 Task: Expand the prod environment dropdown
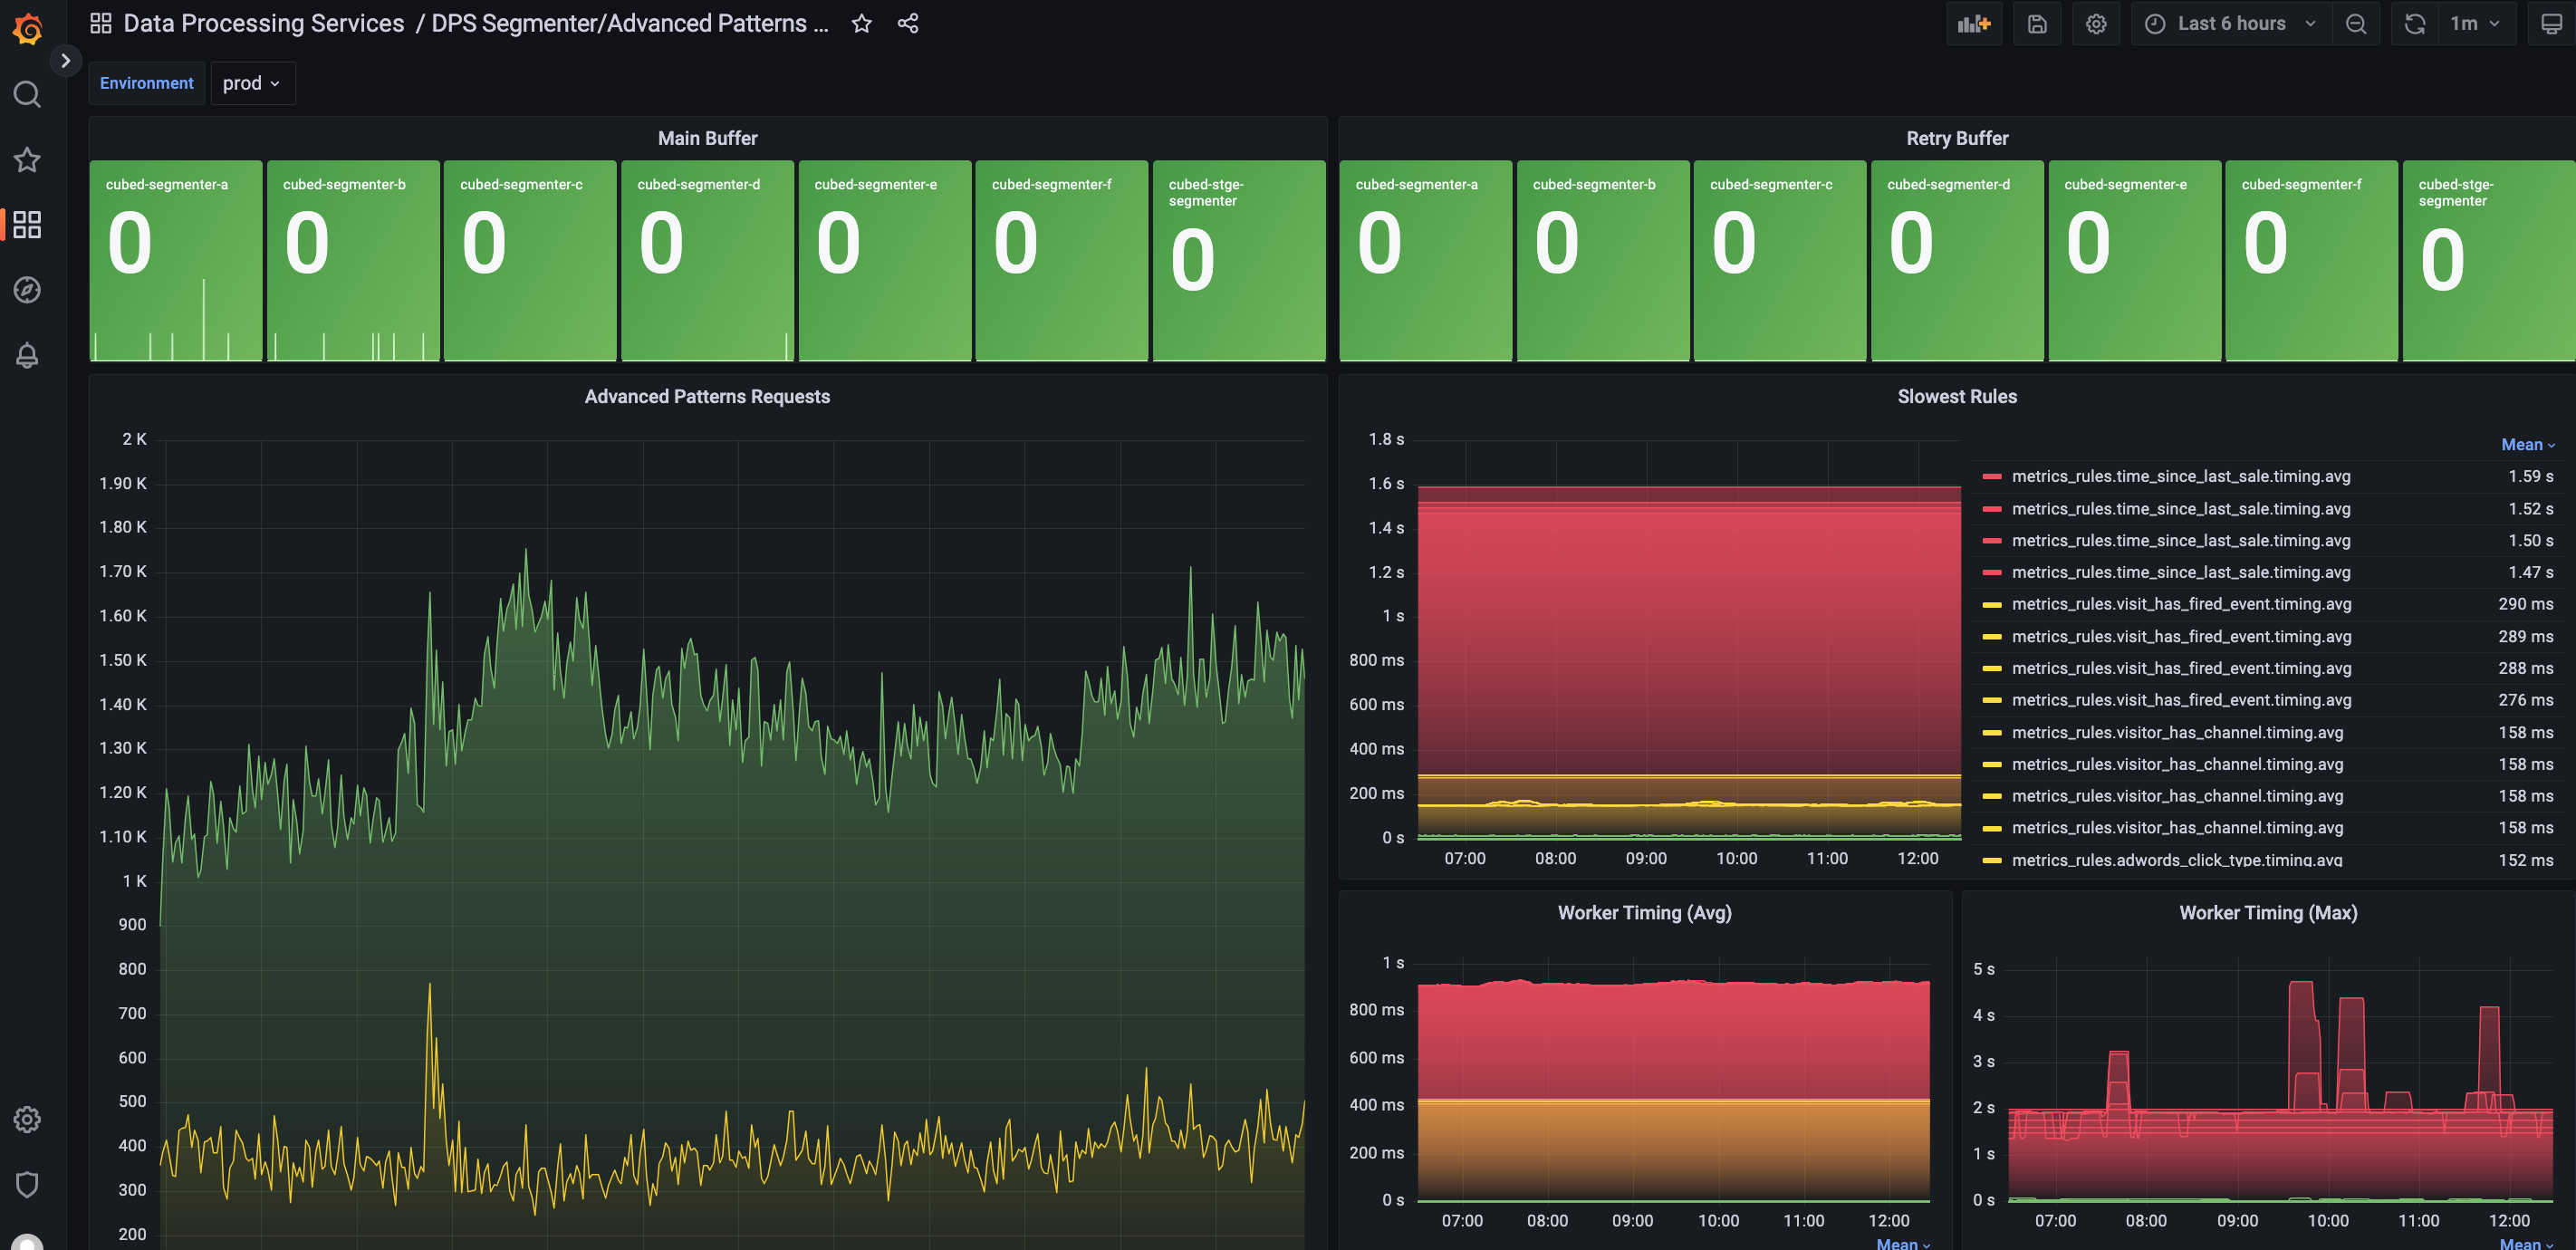click(x=252, y=82)
